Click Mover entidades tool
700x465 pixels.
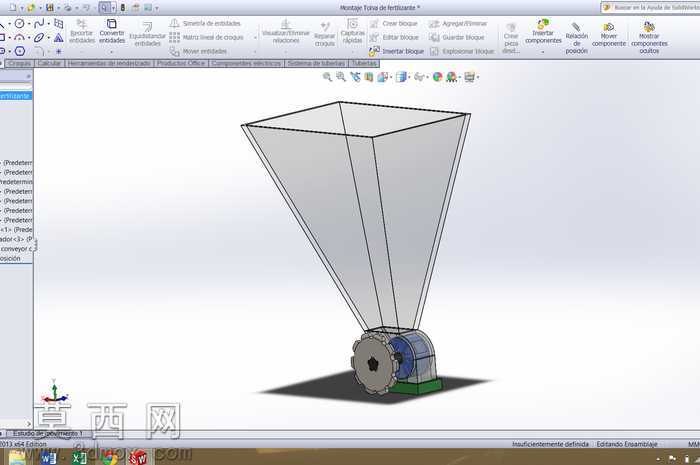199,51
